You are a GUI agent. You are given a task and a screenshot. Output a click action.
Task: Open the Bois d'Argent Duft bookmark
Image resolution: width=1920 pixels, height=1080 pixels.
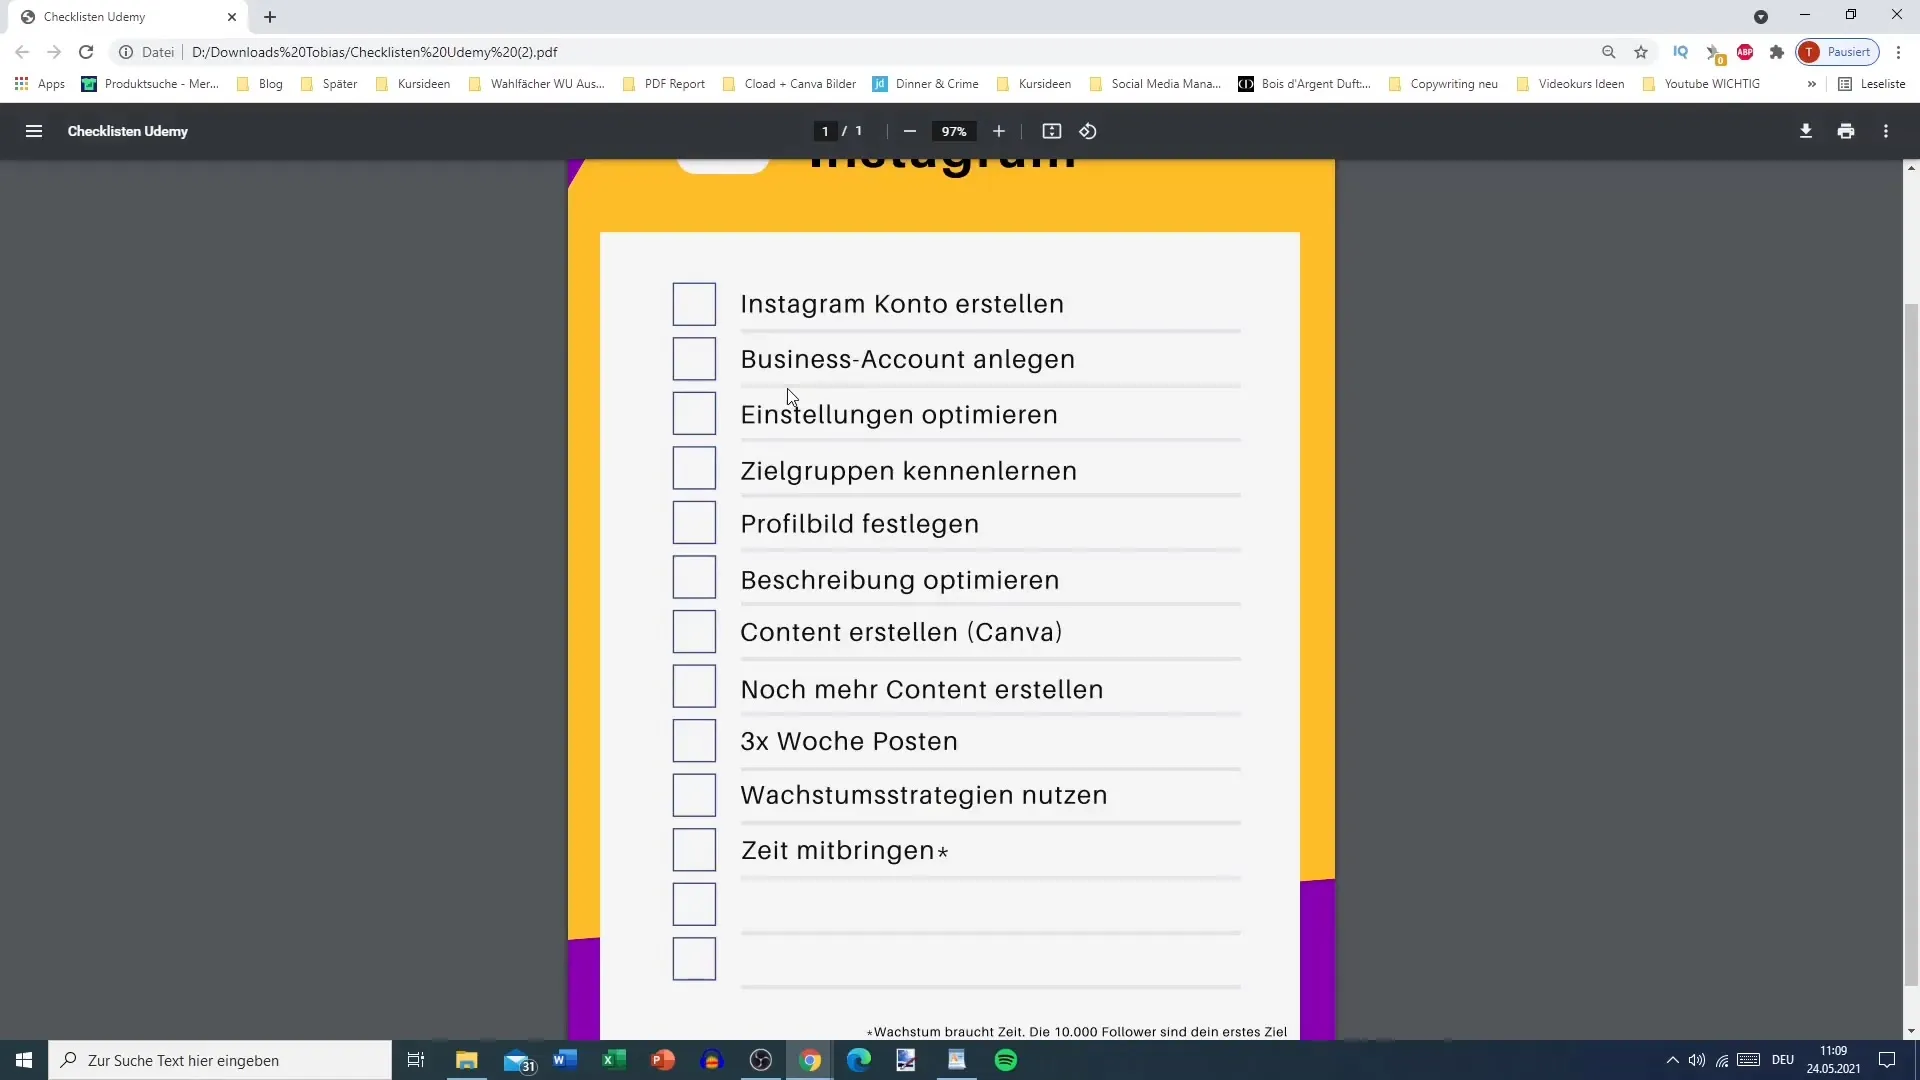point(1304,84)
